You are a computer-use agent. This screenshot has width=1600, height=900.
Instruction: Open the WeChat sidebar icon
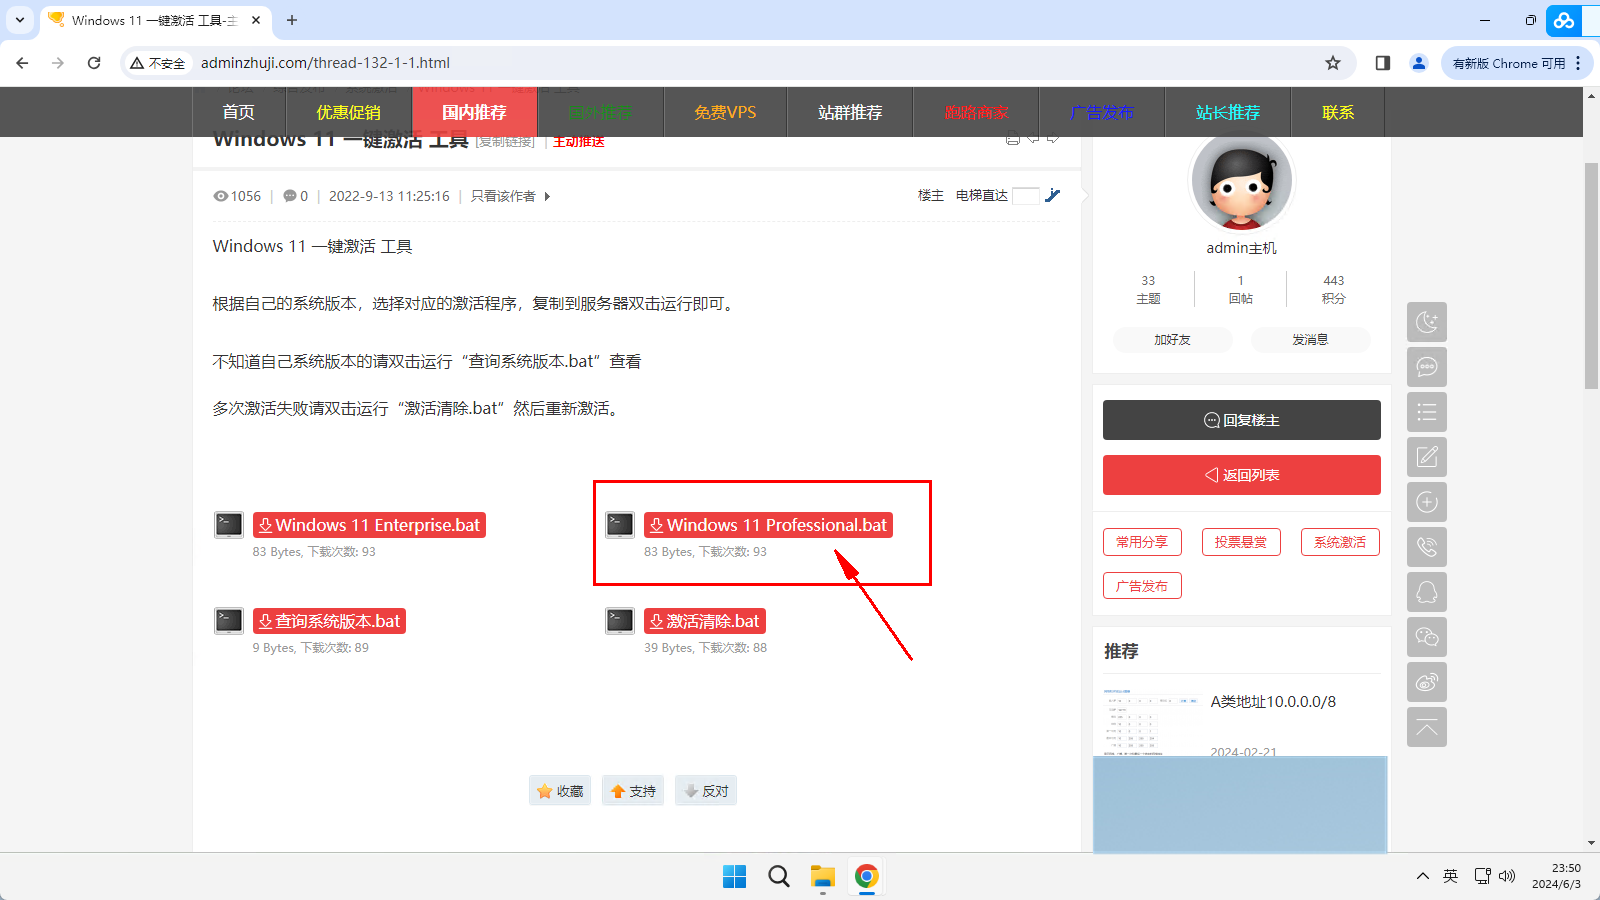(x=1427, y=637)
